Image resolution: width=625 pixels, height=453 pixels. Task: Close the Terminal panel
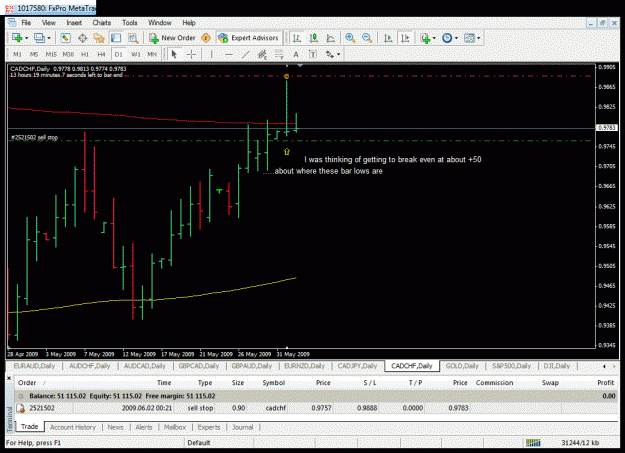coord(9,378)
